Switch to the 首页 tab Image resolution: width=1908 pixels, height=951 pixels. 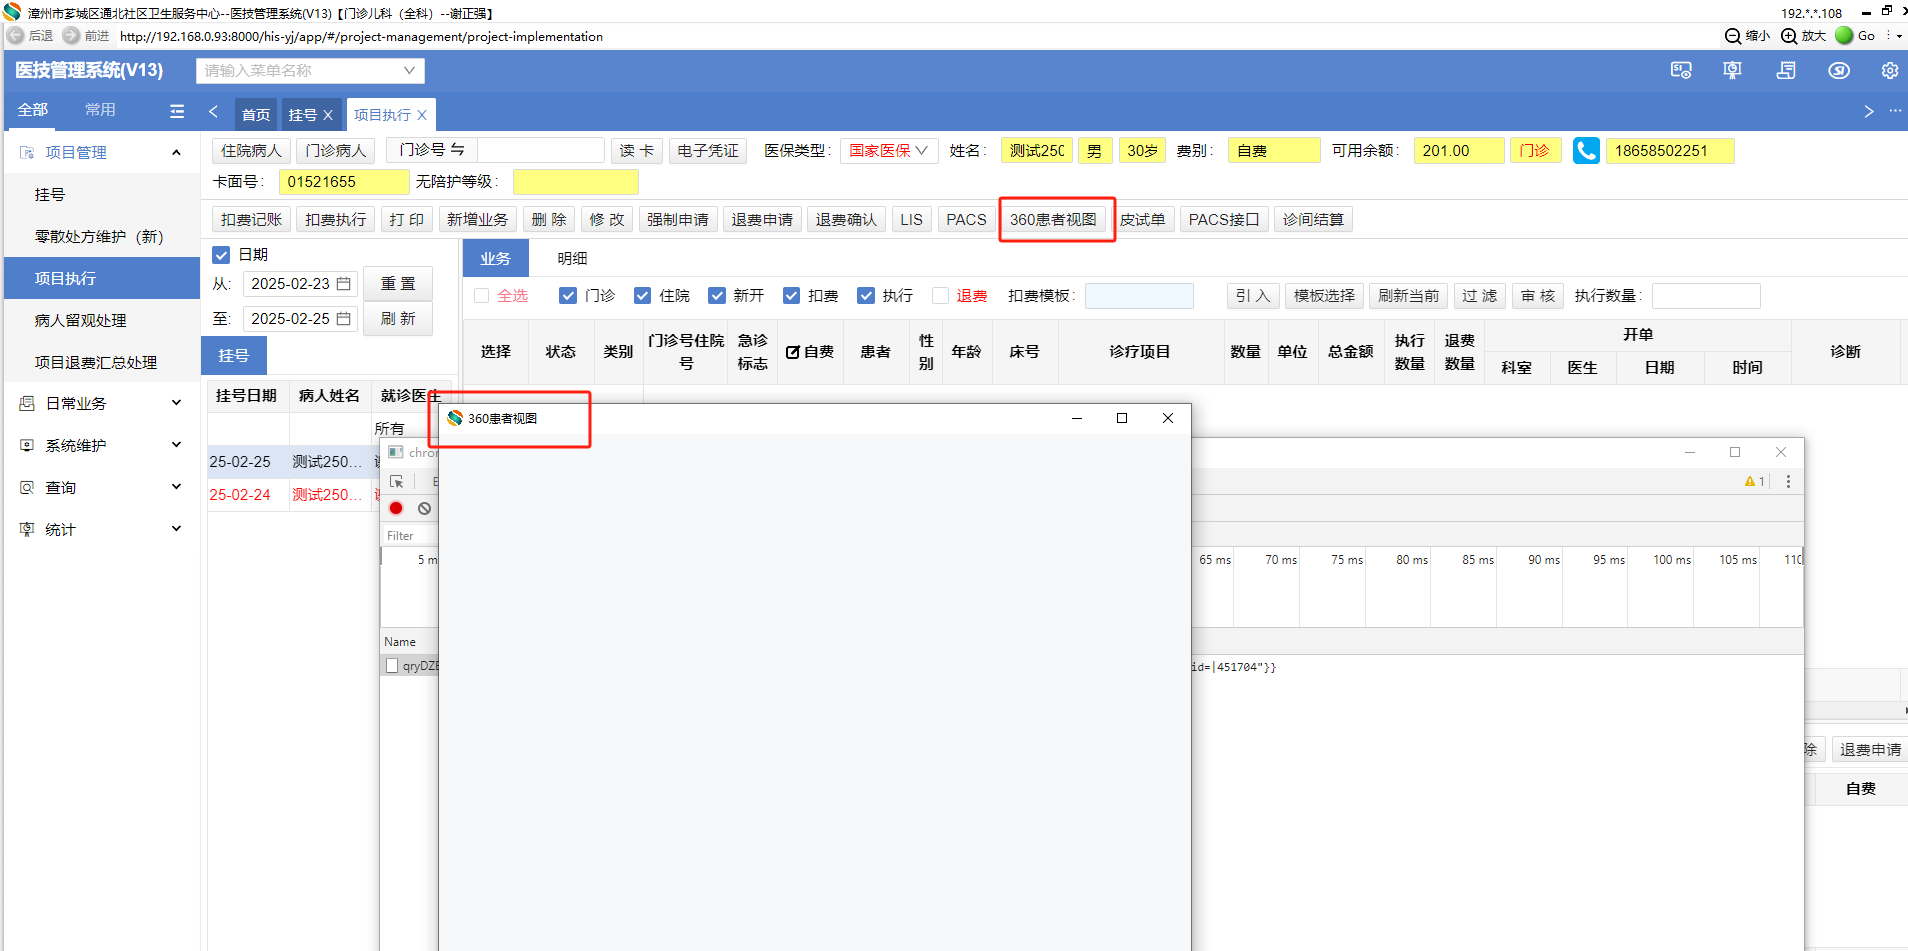coord(256,115)
